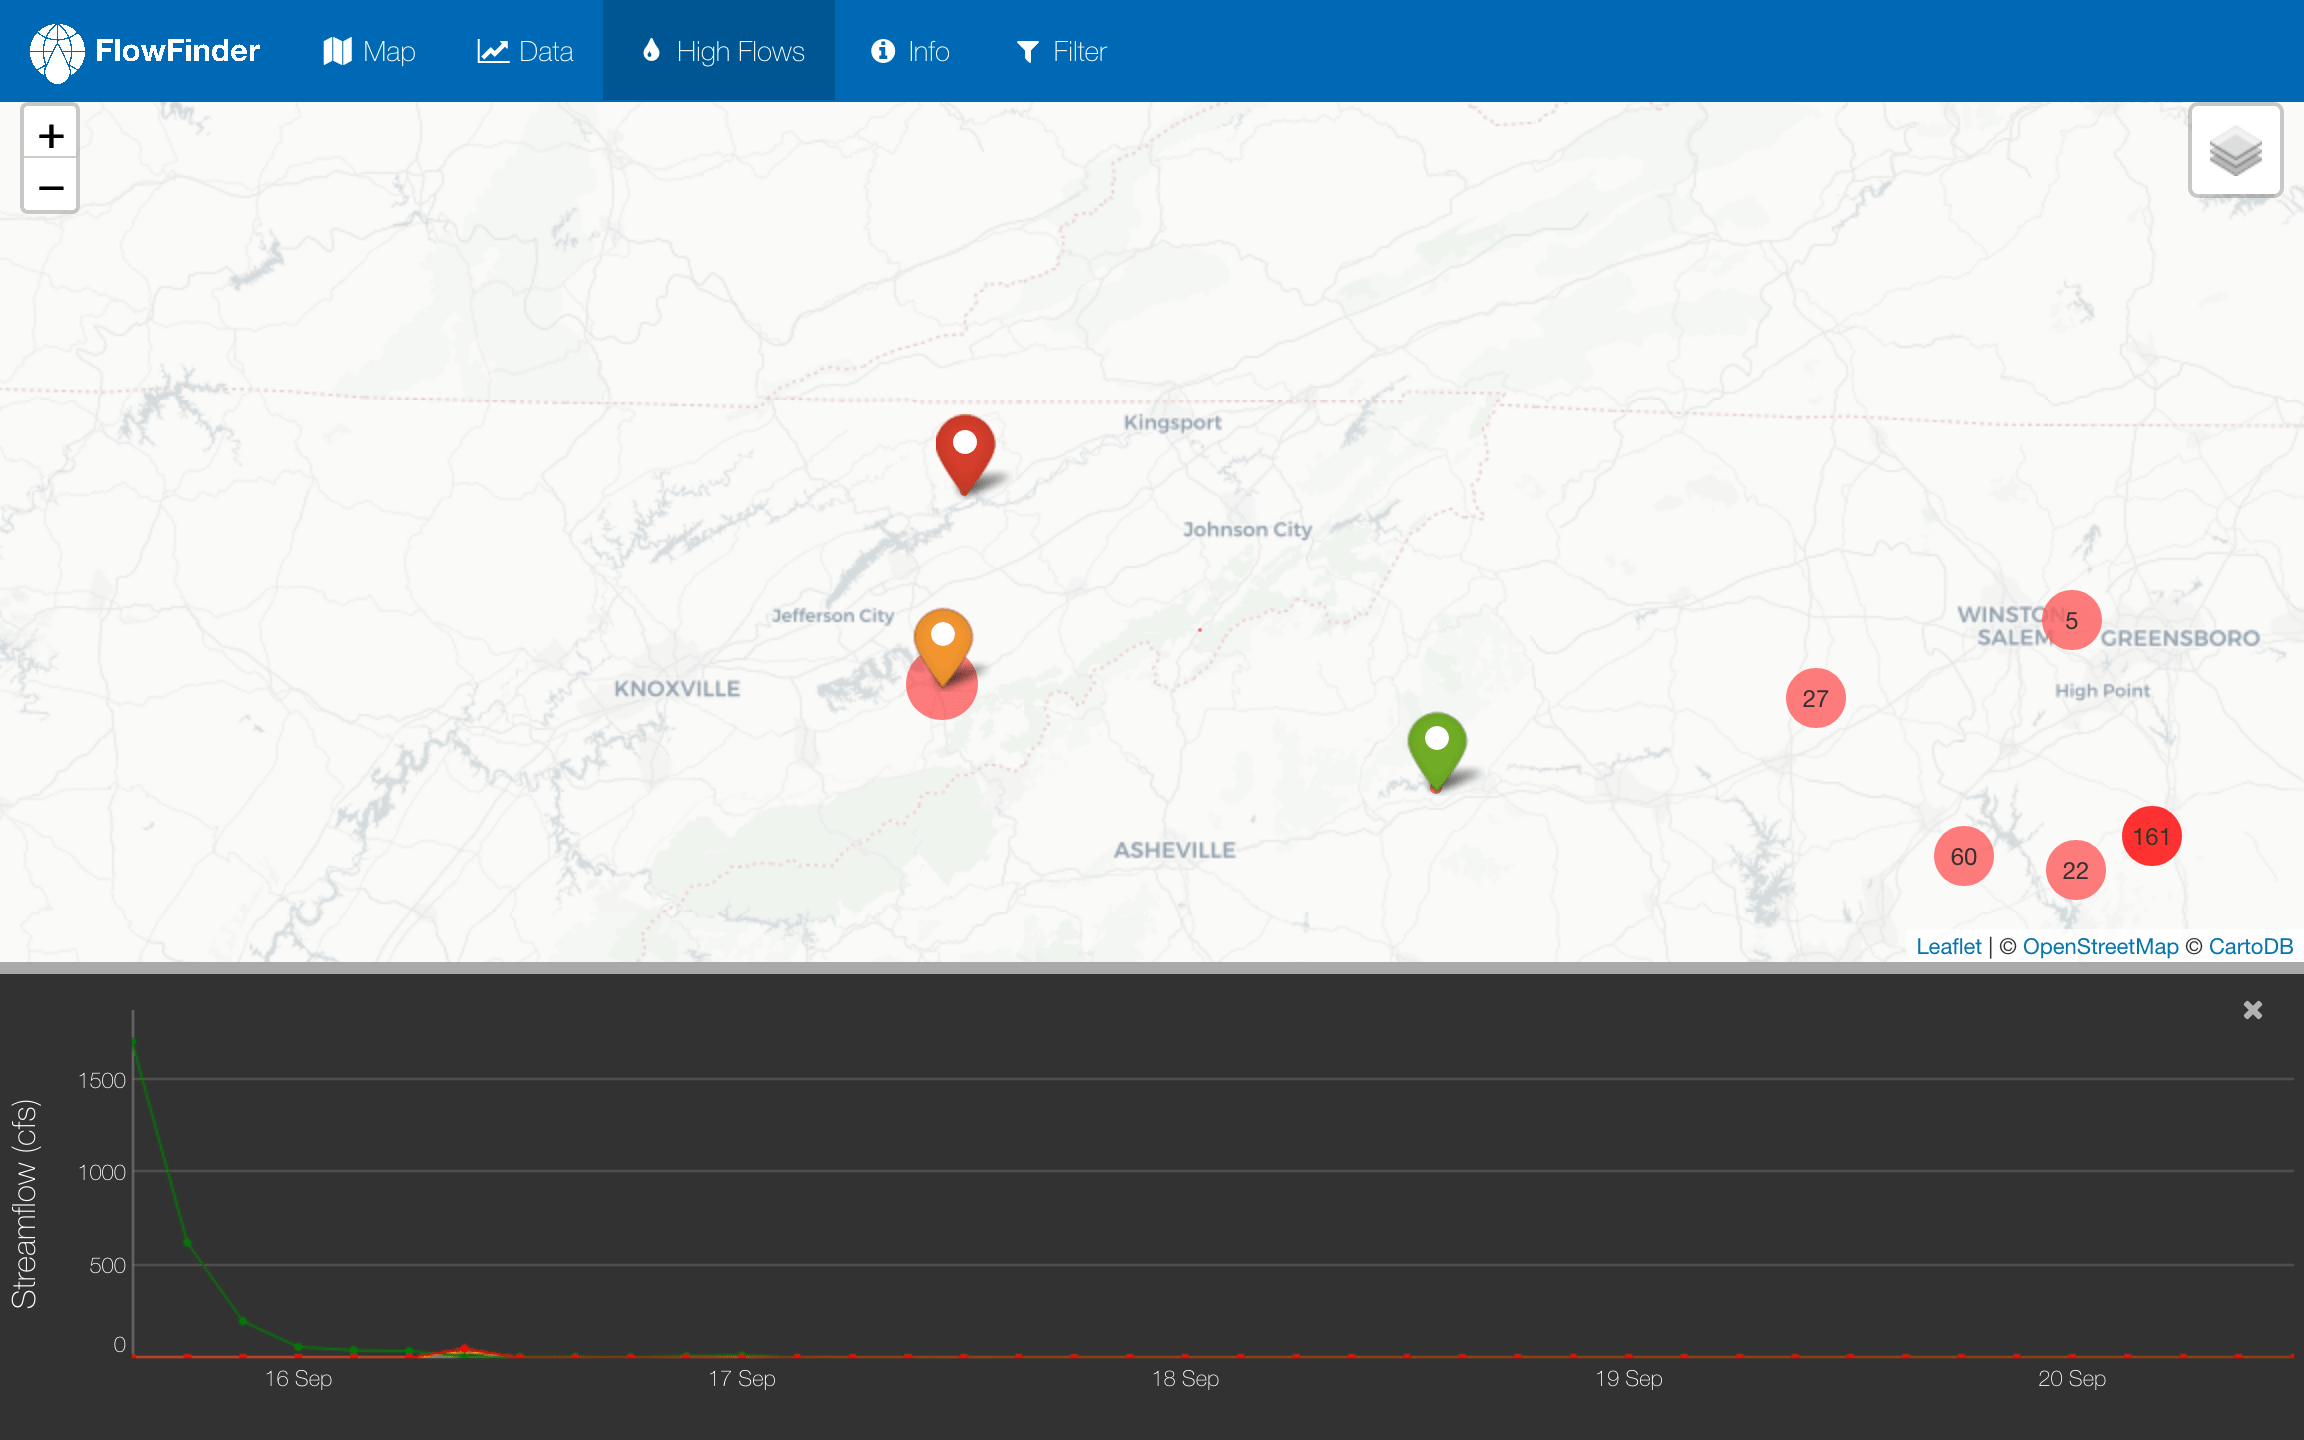Select the red map pin marker
The width and height of the screenshot is (2304, 1440).
click(965, 454)
